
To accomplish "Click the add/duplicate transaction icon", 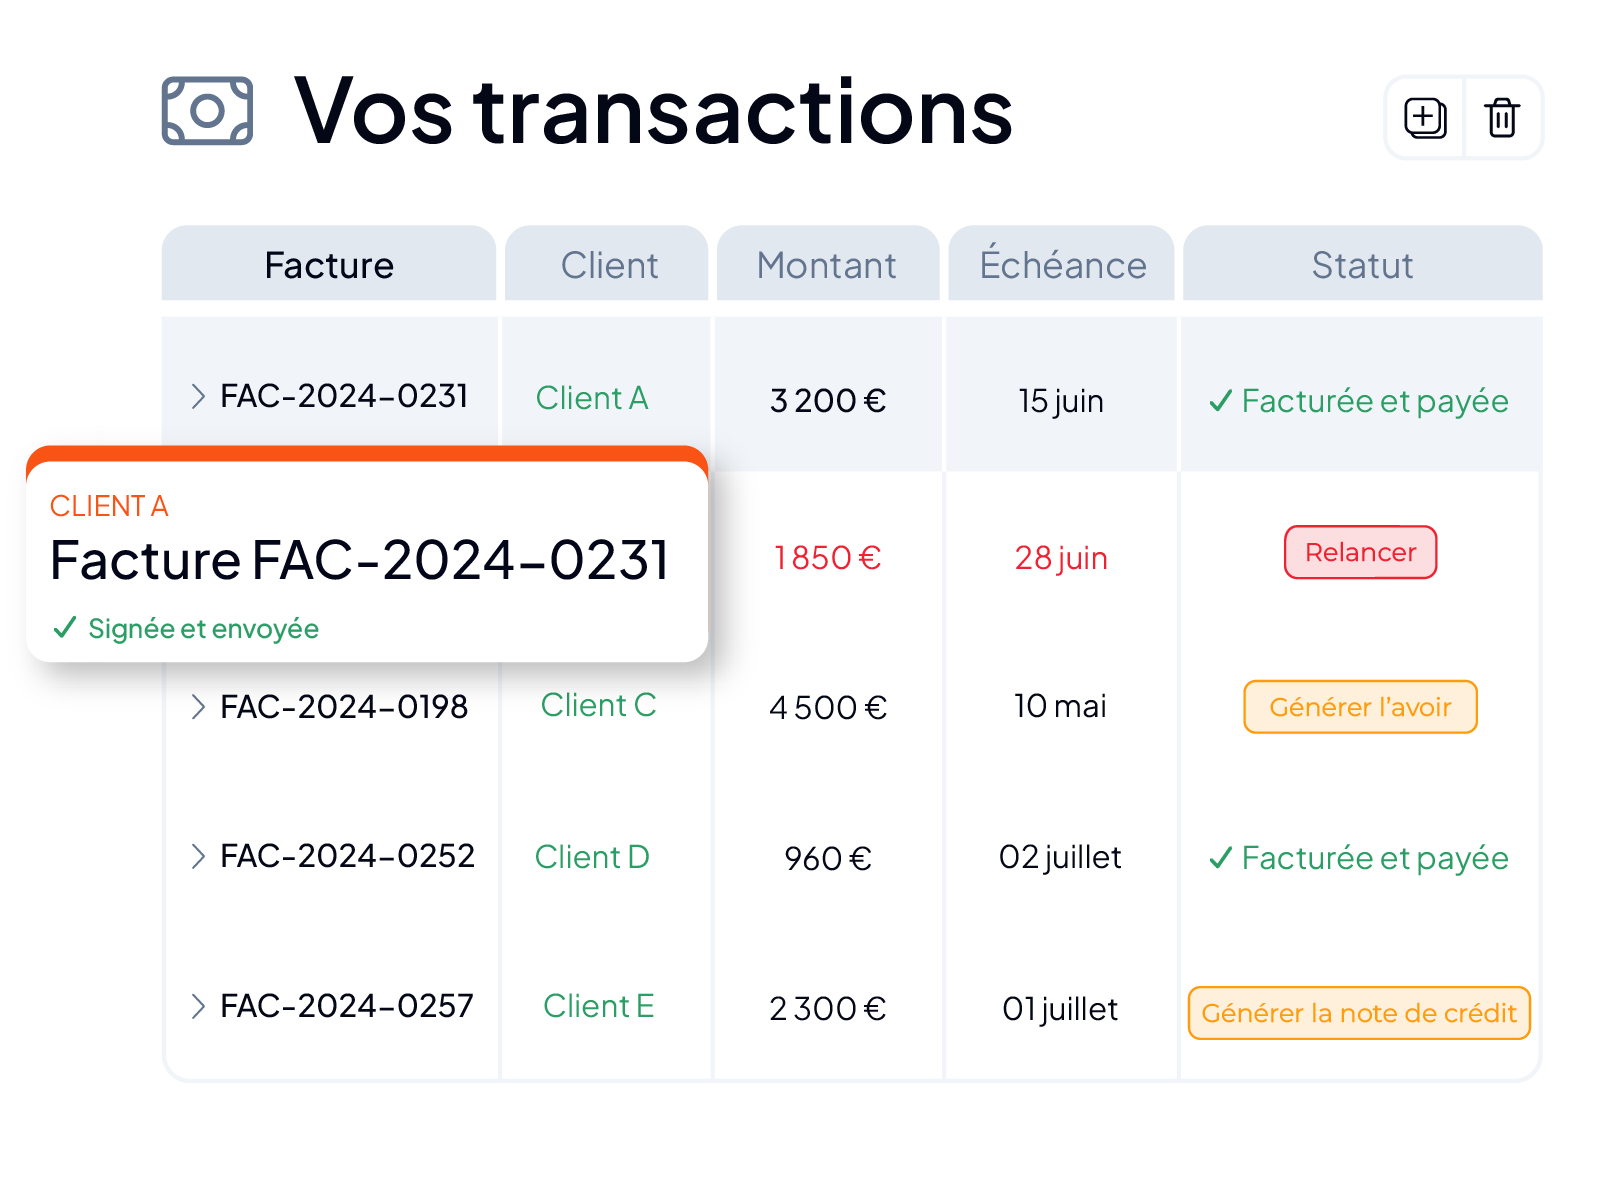I will (1425, 118).
